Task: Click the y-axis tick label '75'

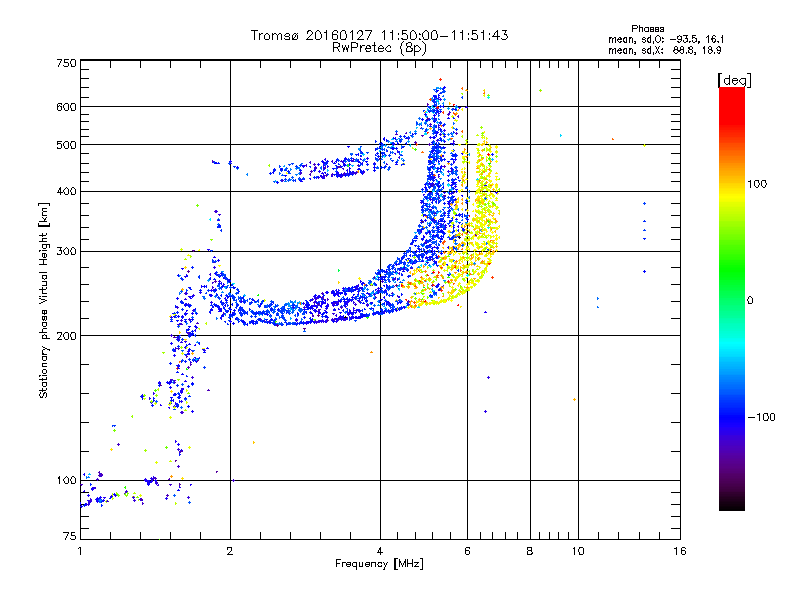Action: point(70,536)
